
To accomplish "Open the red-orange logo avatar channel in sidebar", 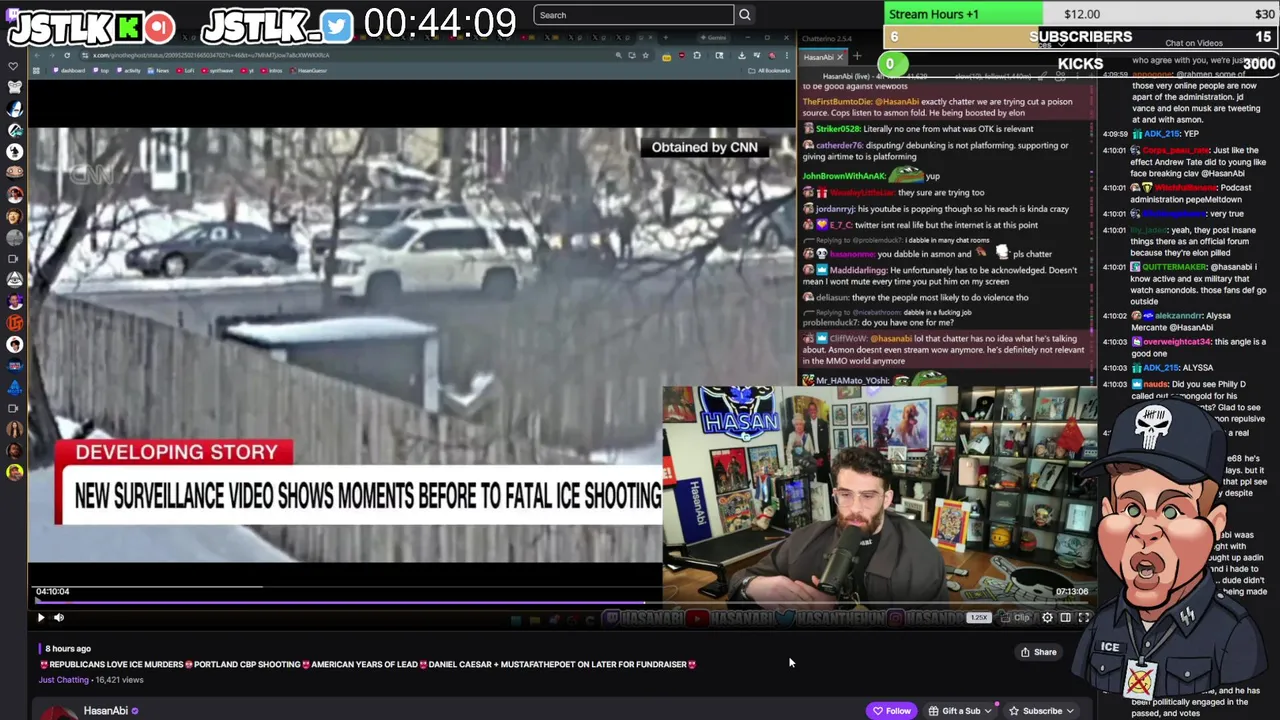I will pos(14,322).
